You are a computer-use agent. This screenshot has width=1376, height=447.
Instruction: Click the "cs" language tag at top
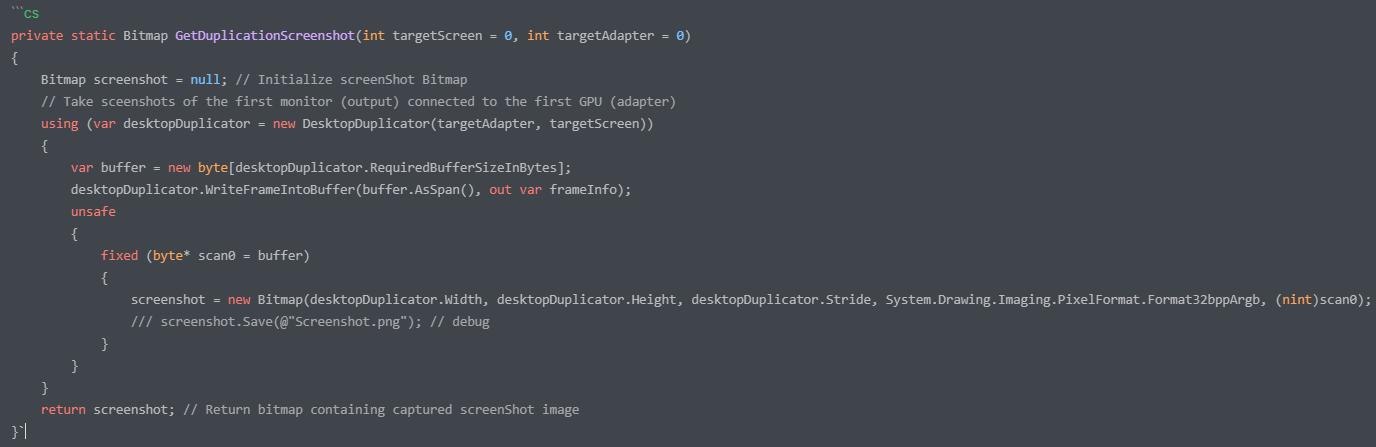point(30,13)
